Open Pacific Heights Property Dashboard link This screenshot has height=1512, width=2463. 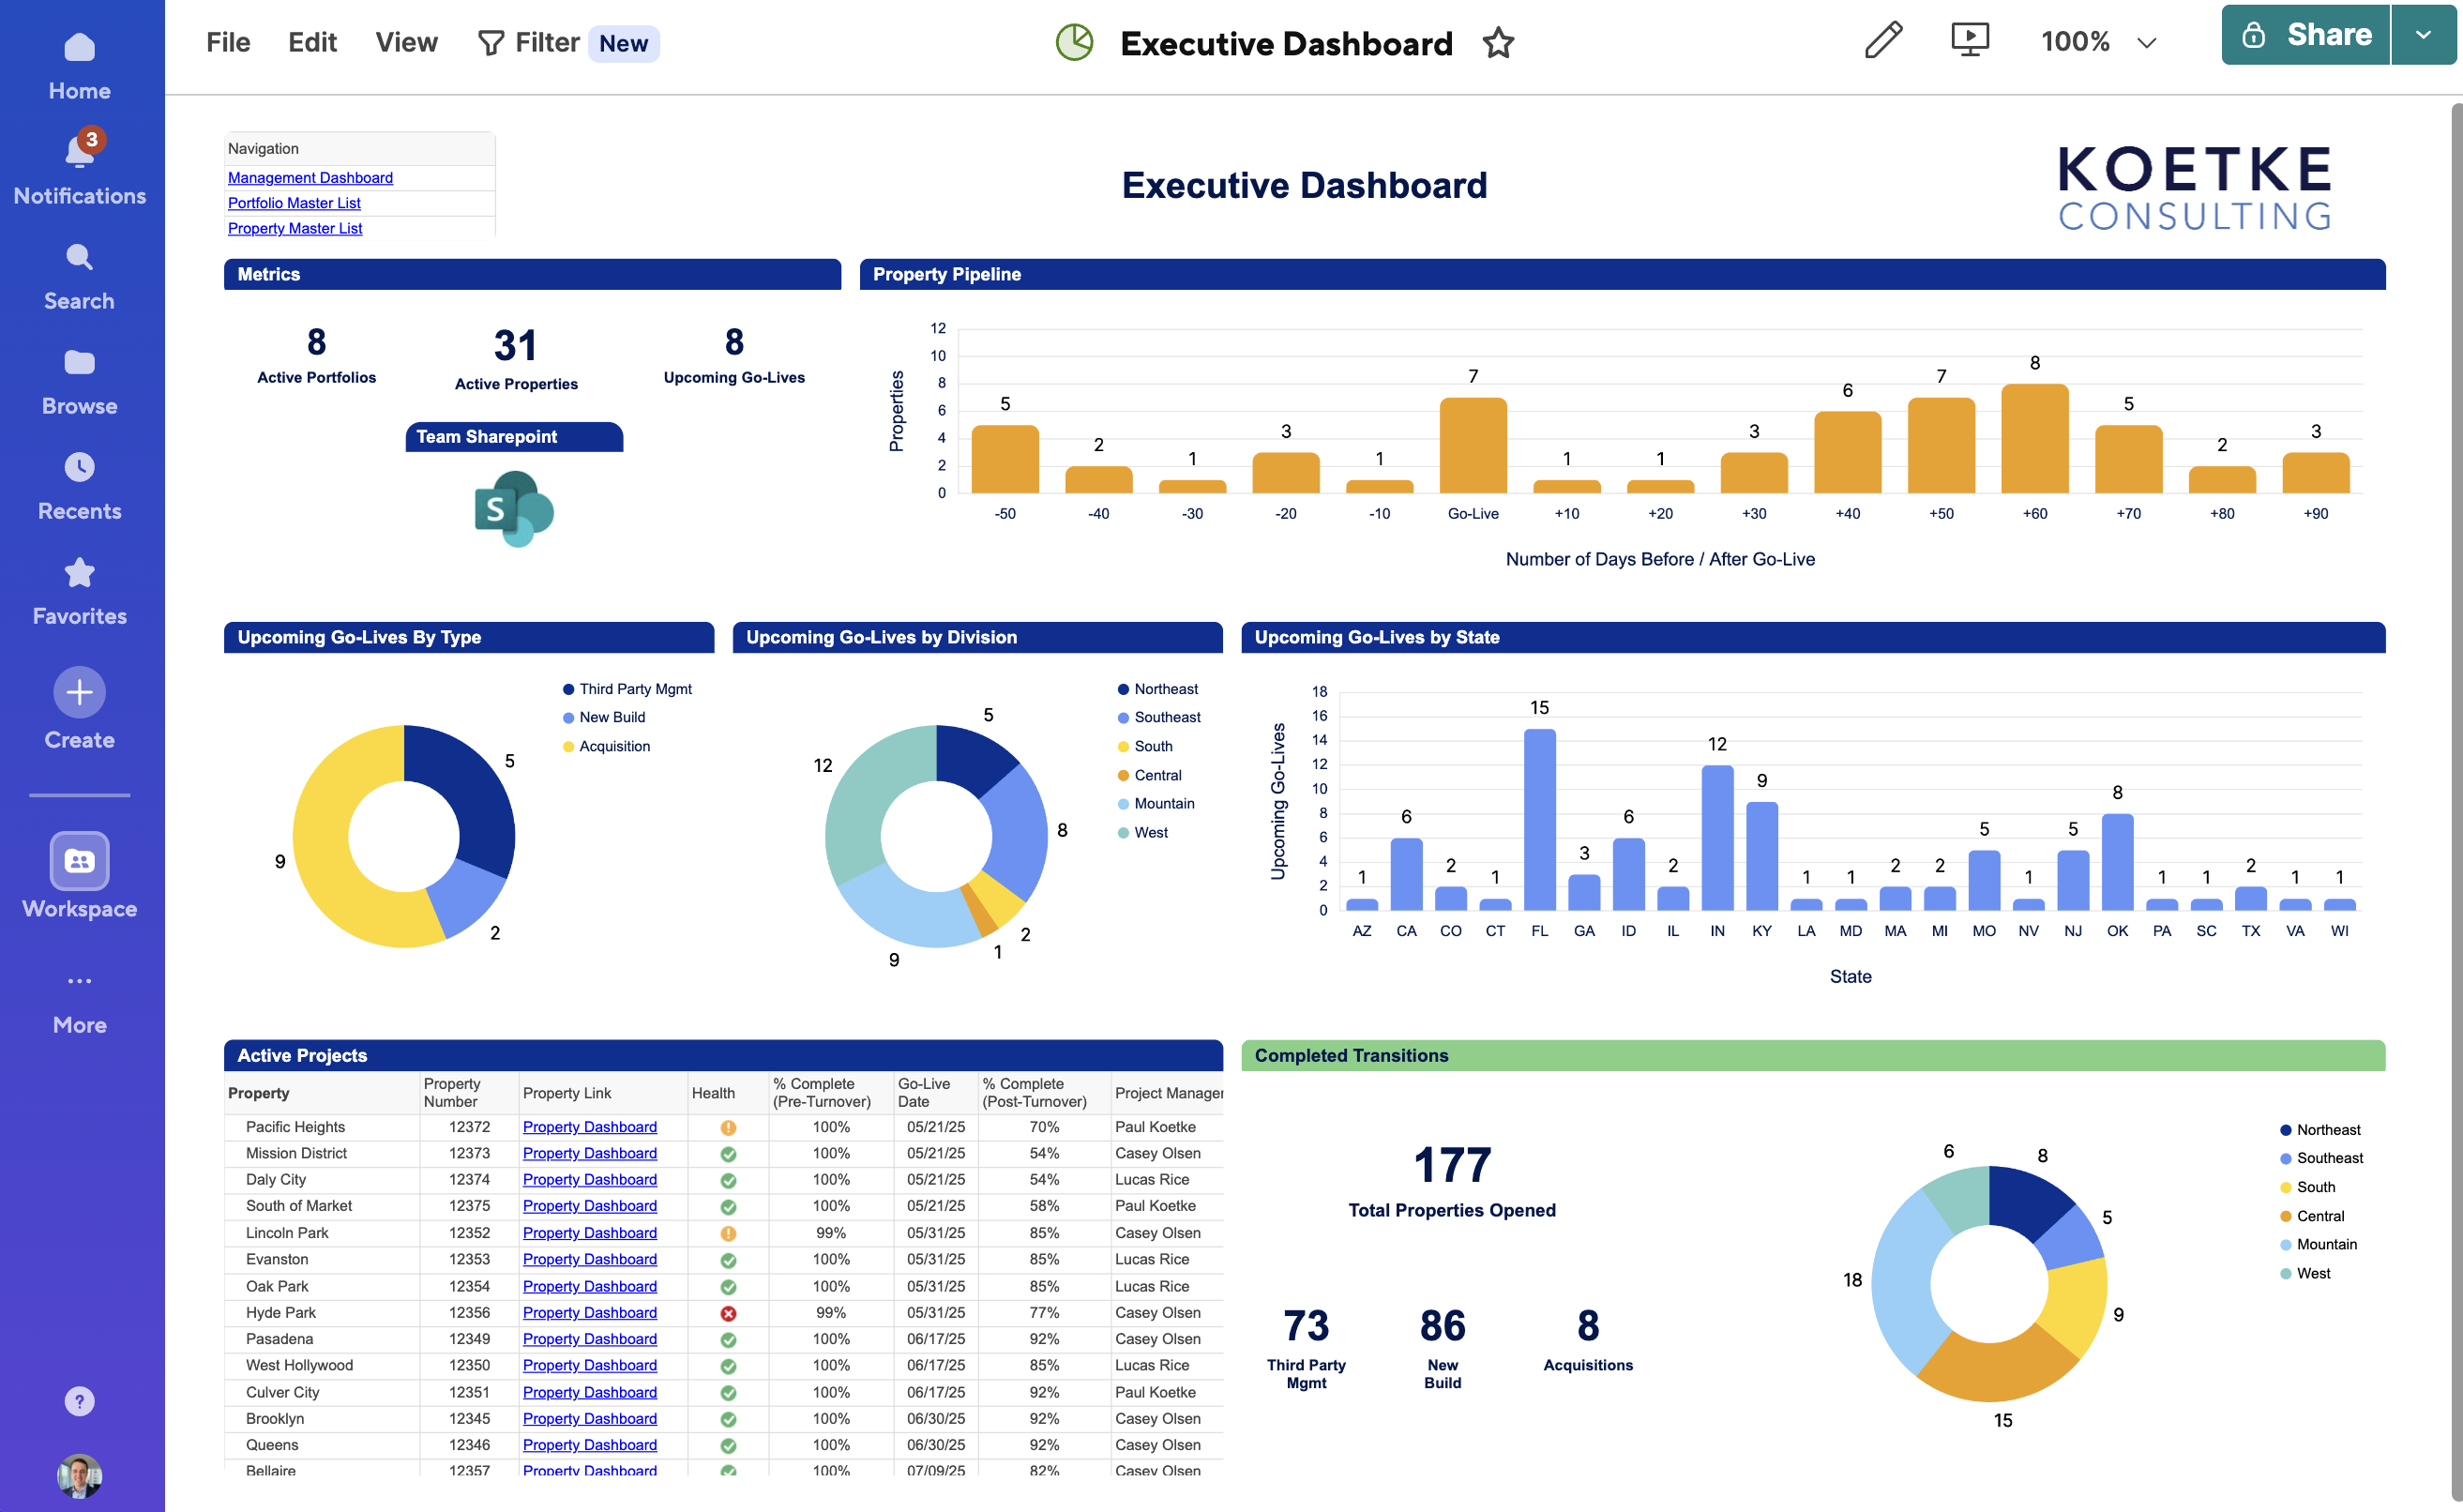(x=589, y=1127)
